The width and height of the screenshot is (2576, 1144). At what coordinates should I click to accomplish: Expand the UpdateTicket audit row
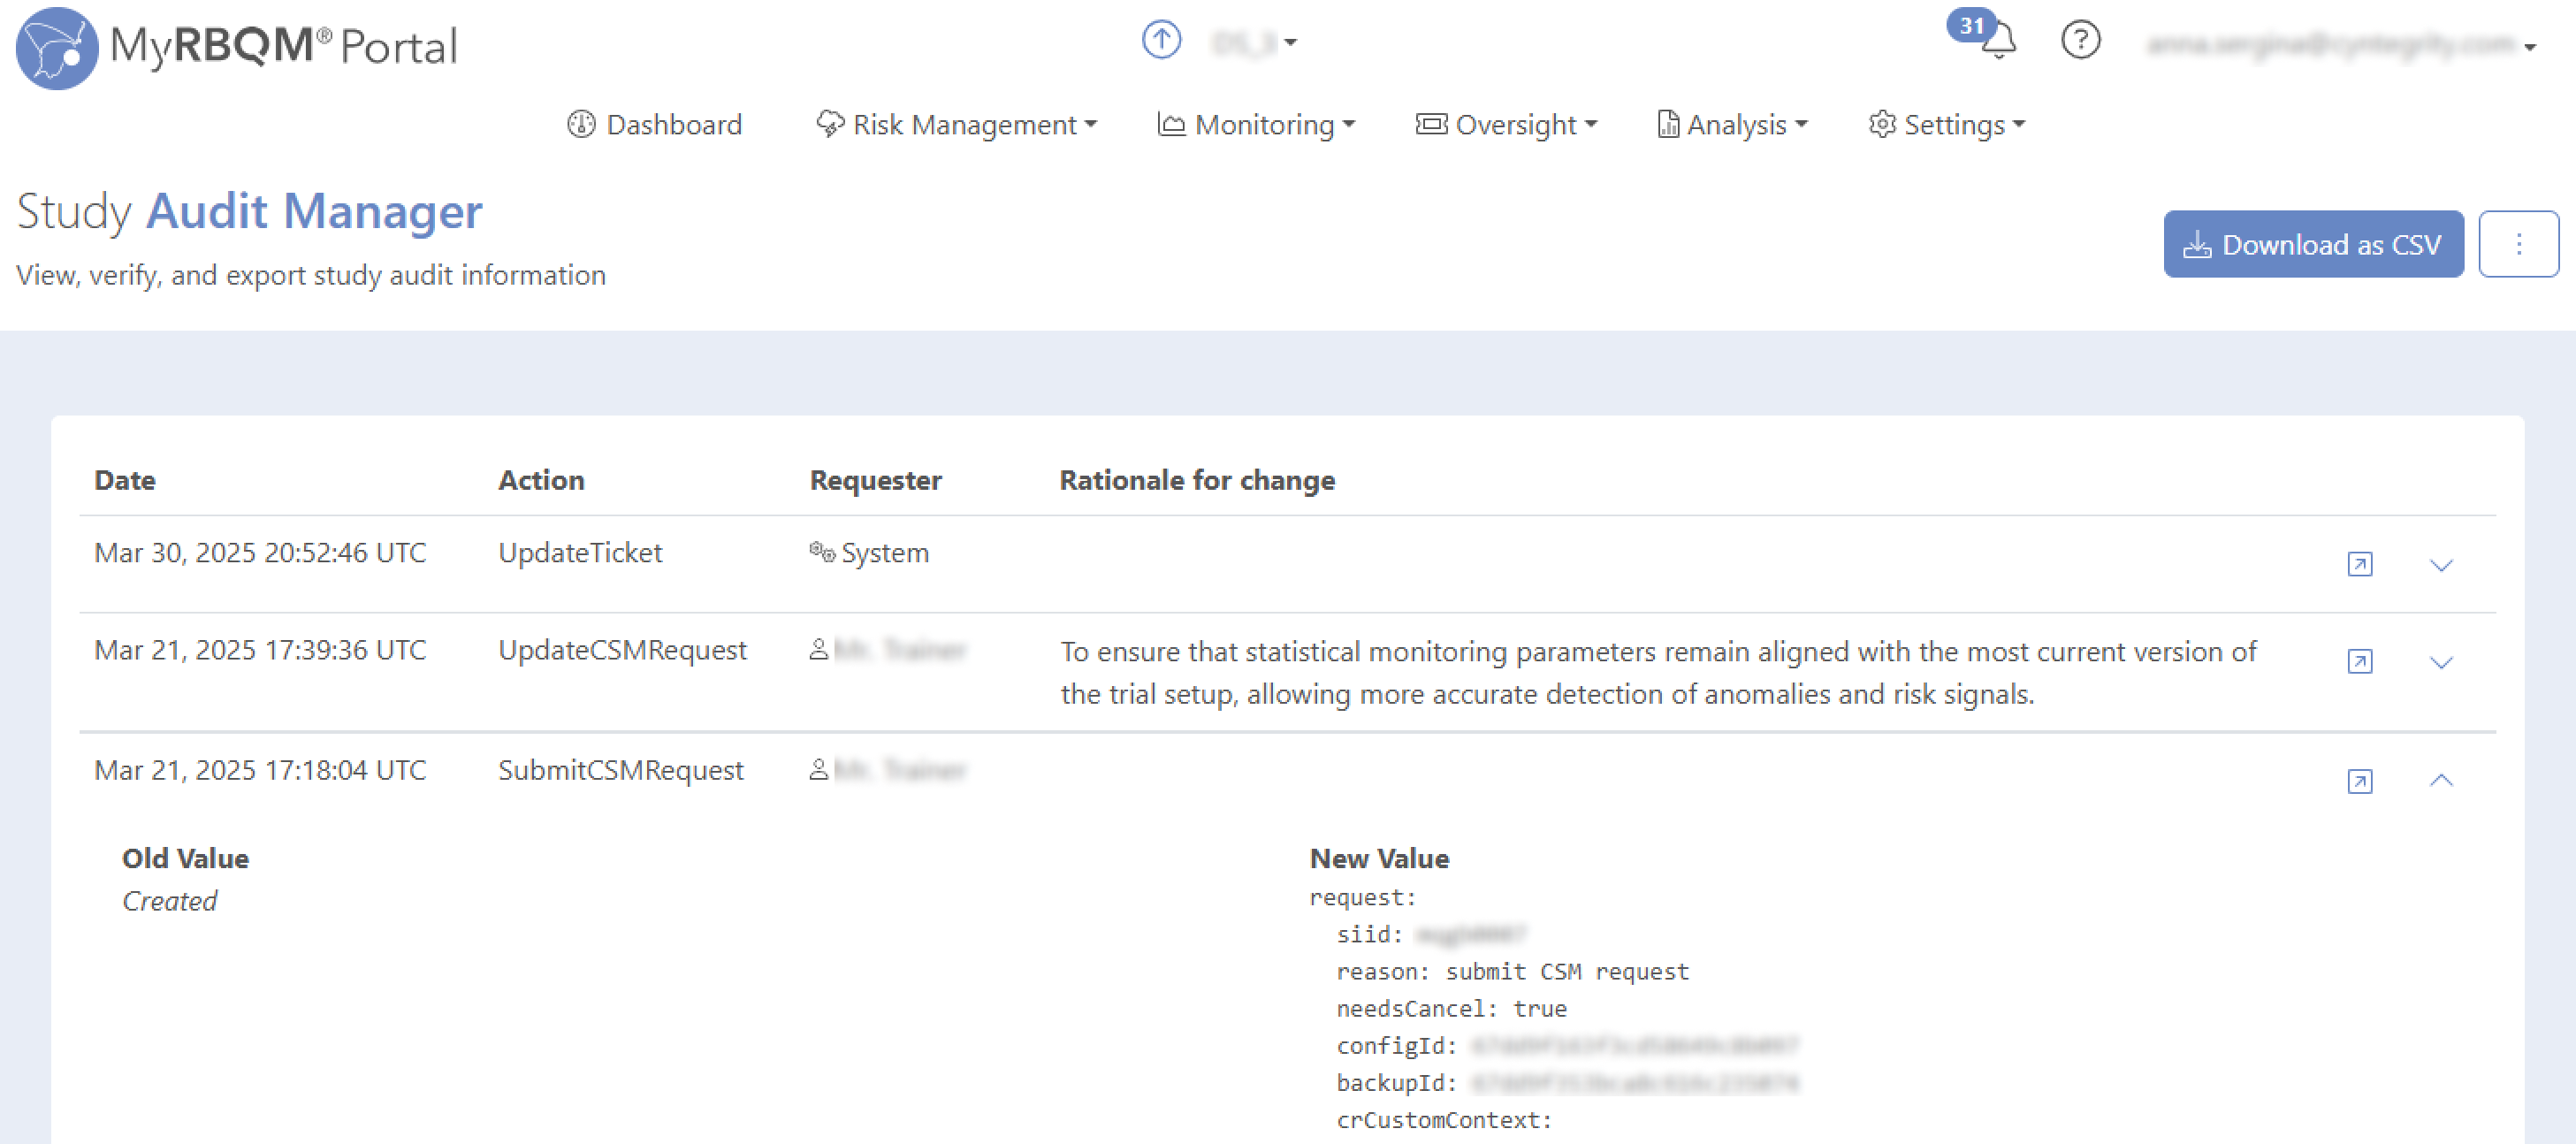coord(2440,565)
